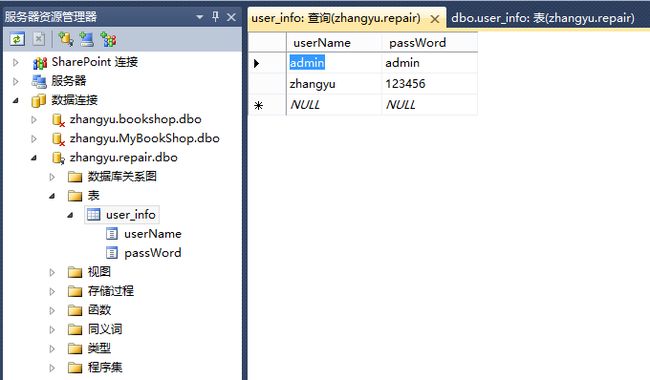The height and width of the screenshot is (380, 650).
Task: Expand the SharePoint 连接 node
Action: coord(16,63)
